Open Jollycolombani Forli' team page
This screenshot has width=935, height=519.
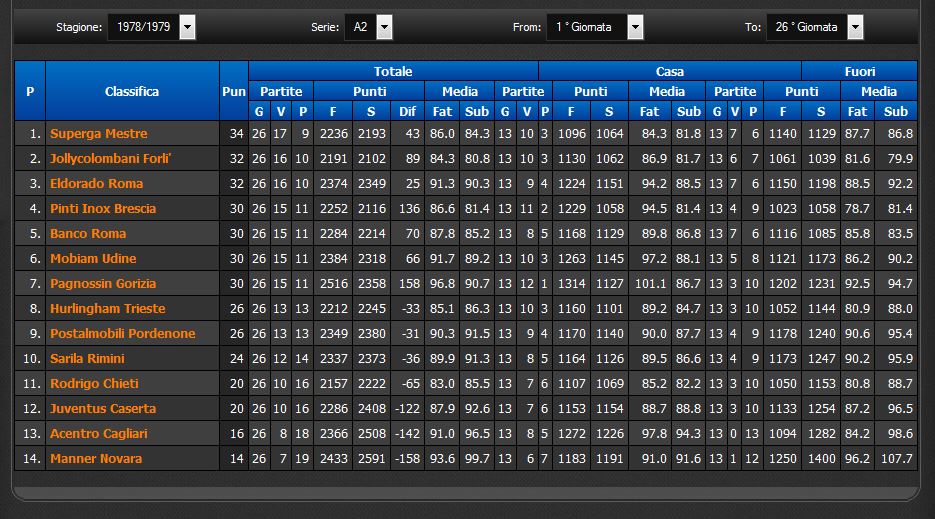click(x=110, y=159)
